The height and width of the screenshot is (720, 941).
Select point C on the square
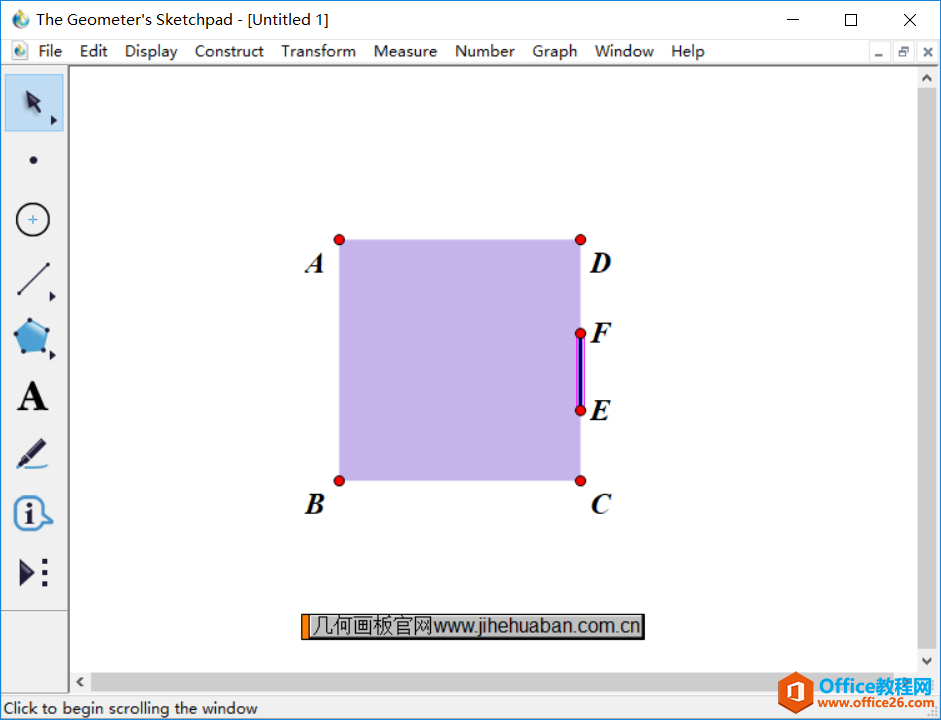pos(580,481)
